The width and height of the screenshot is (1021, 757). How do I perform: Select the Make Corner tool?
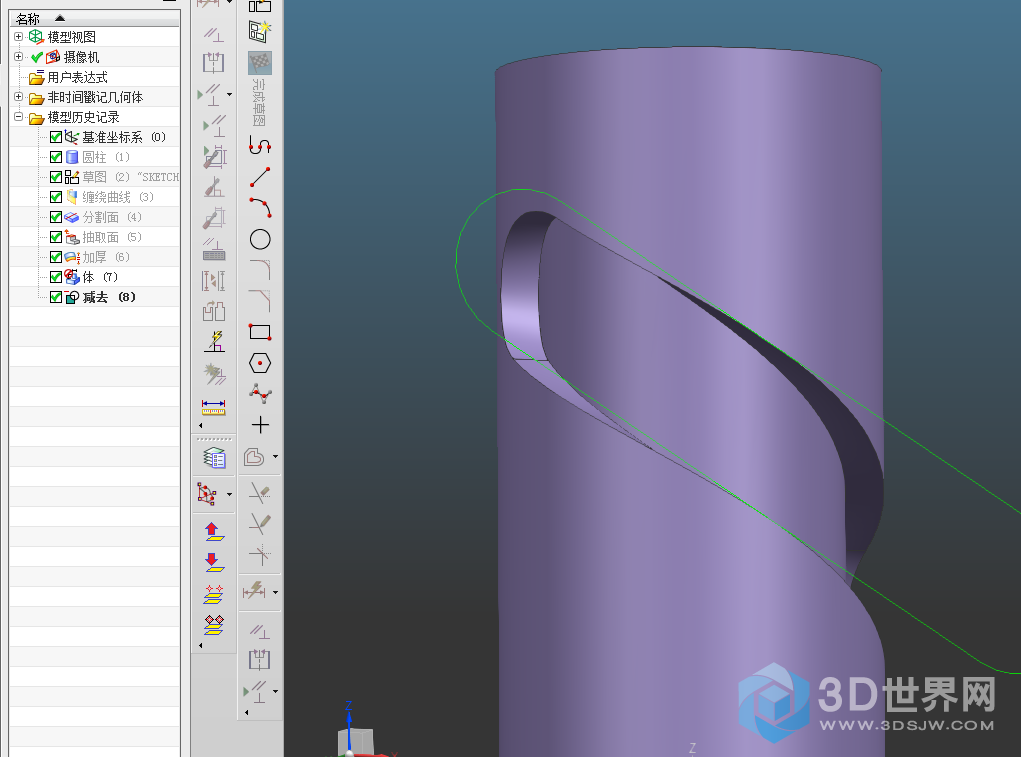tap(260, 555)
